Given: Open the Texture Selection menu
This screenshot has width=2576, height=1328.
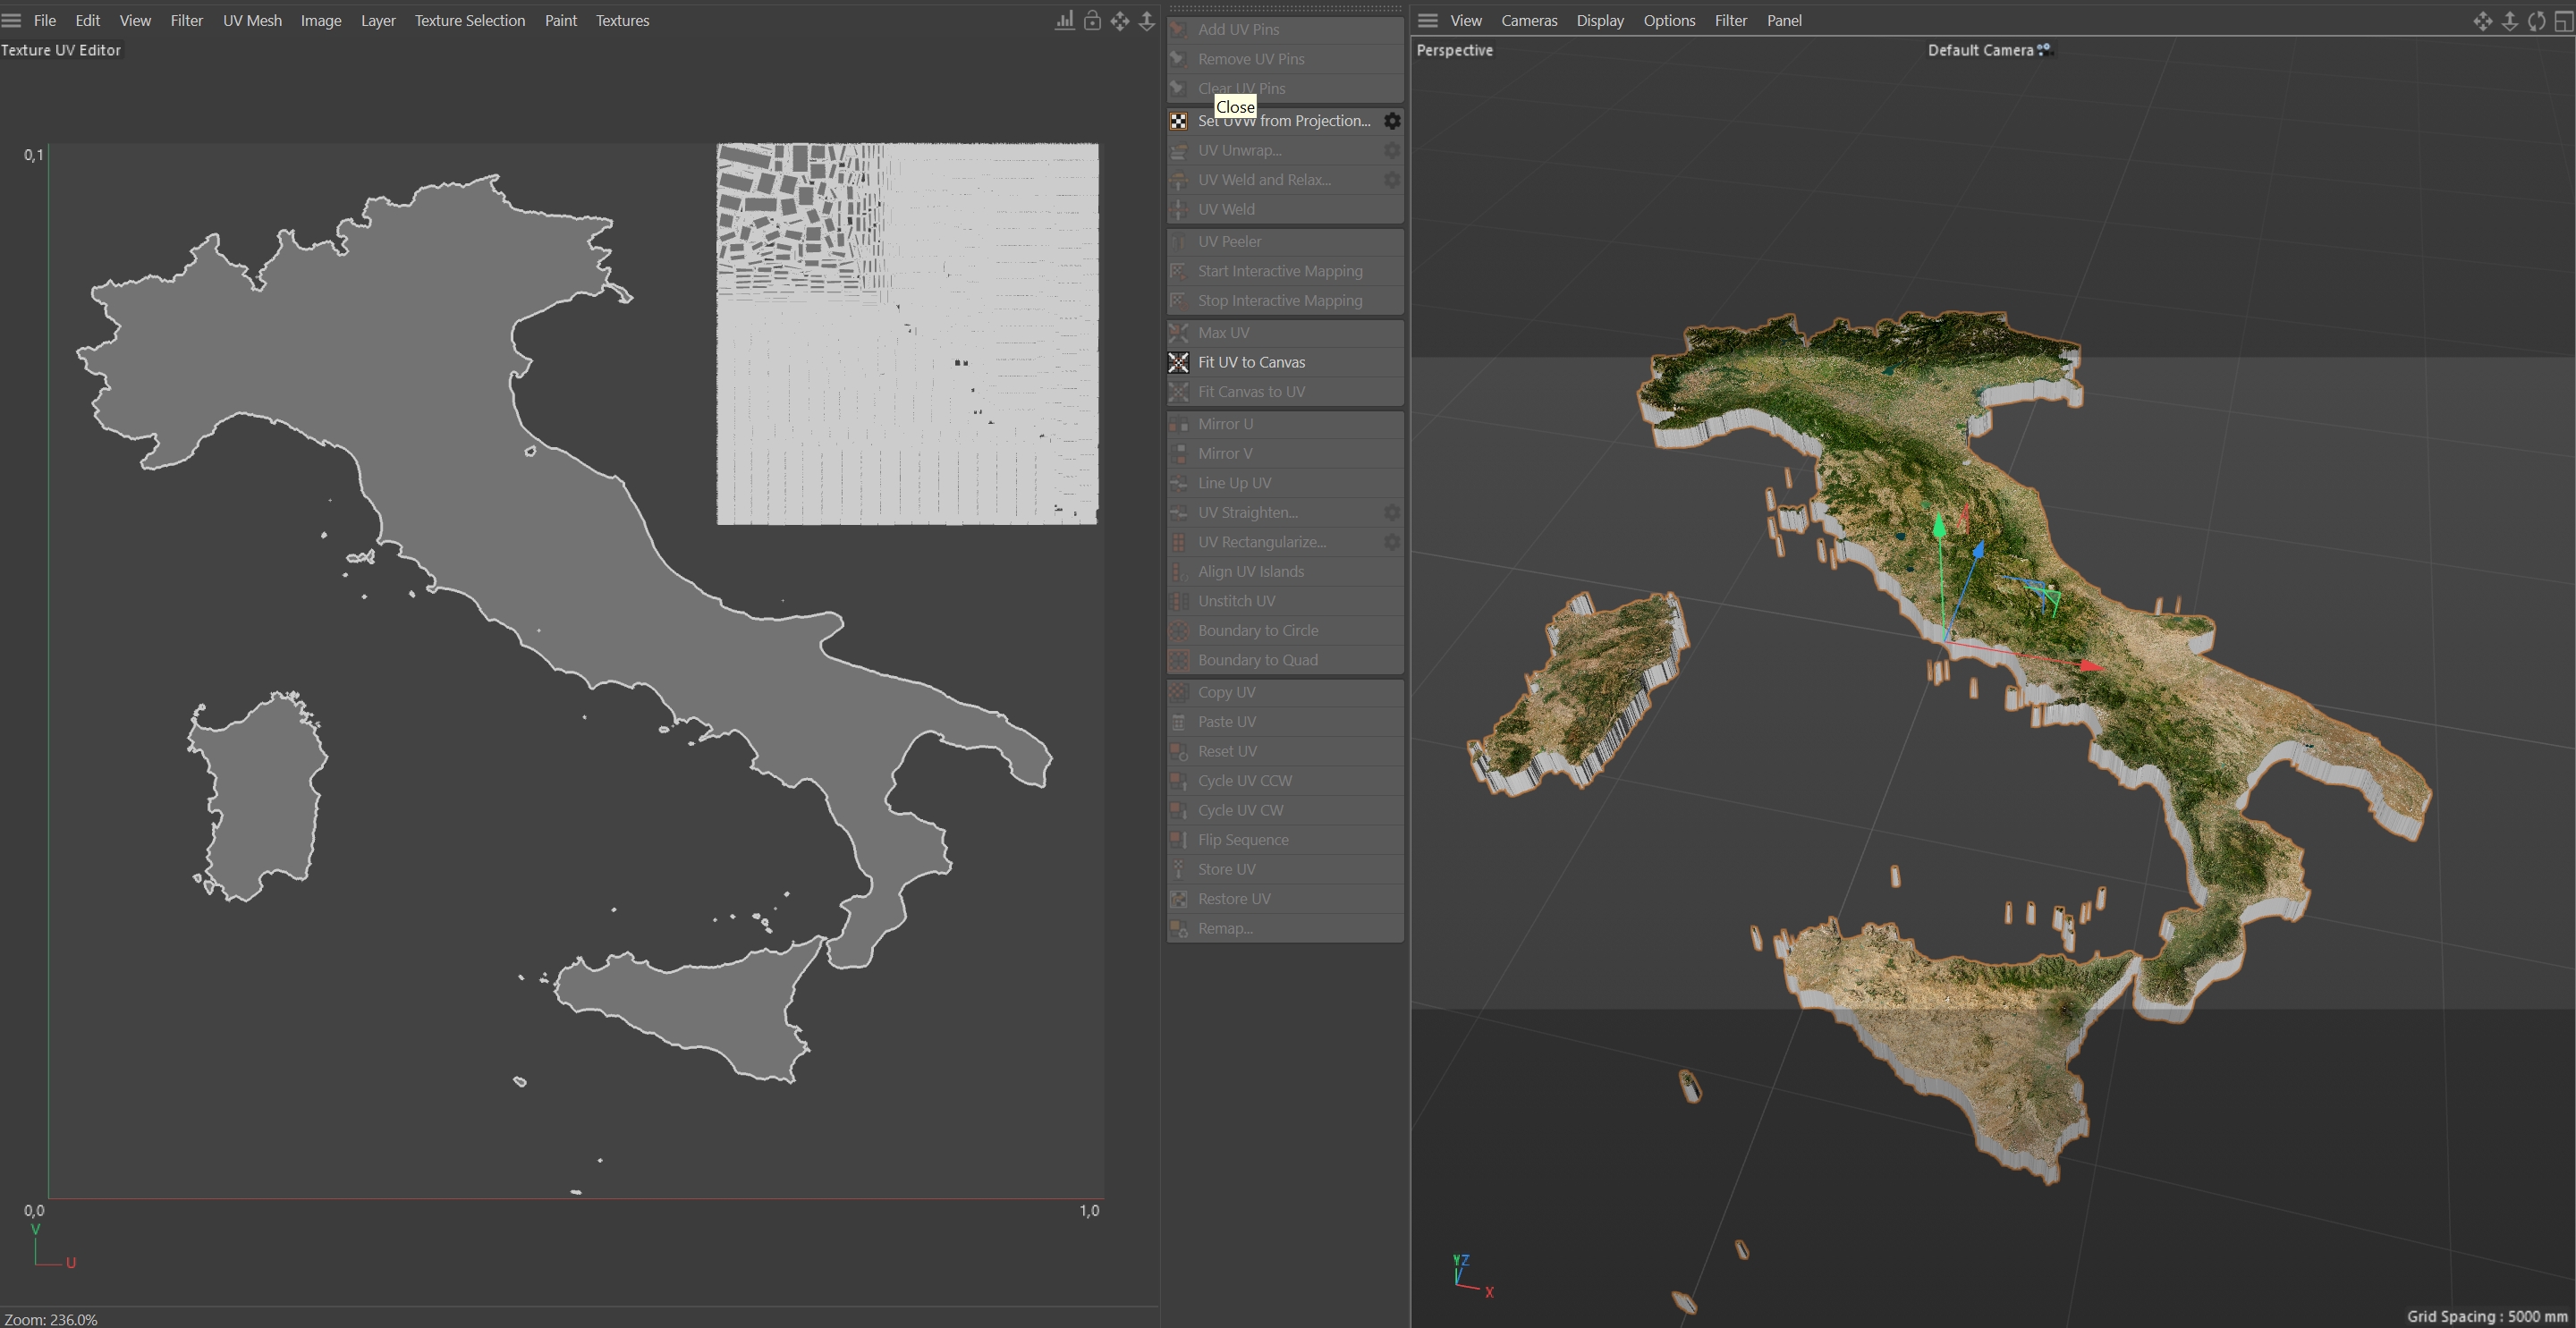Looking at the screenshot, I should tap(469, 20).
